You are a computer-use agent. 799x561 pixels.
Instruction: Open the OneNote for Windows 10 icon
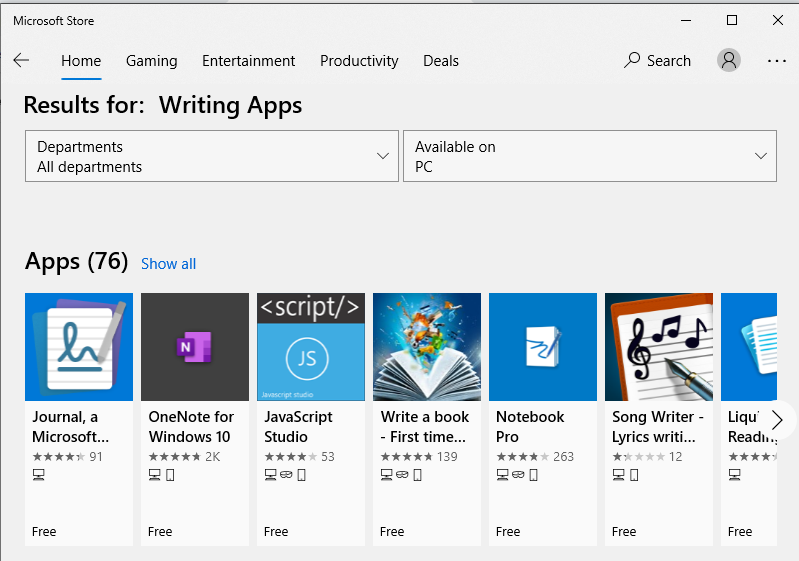click(x=195, y=346)
